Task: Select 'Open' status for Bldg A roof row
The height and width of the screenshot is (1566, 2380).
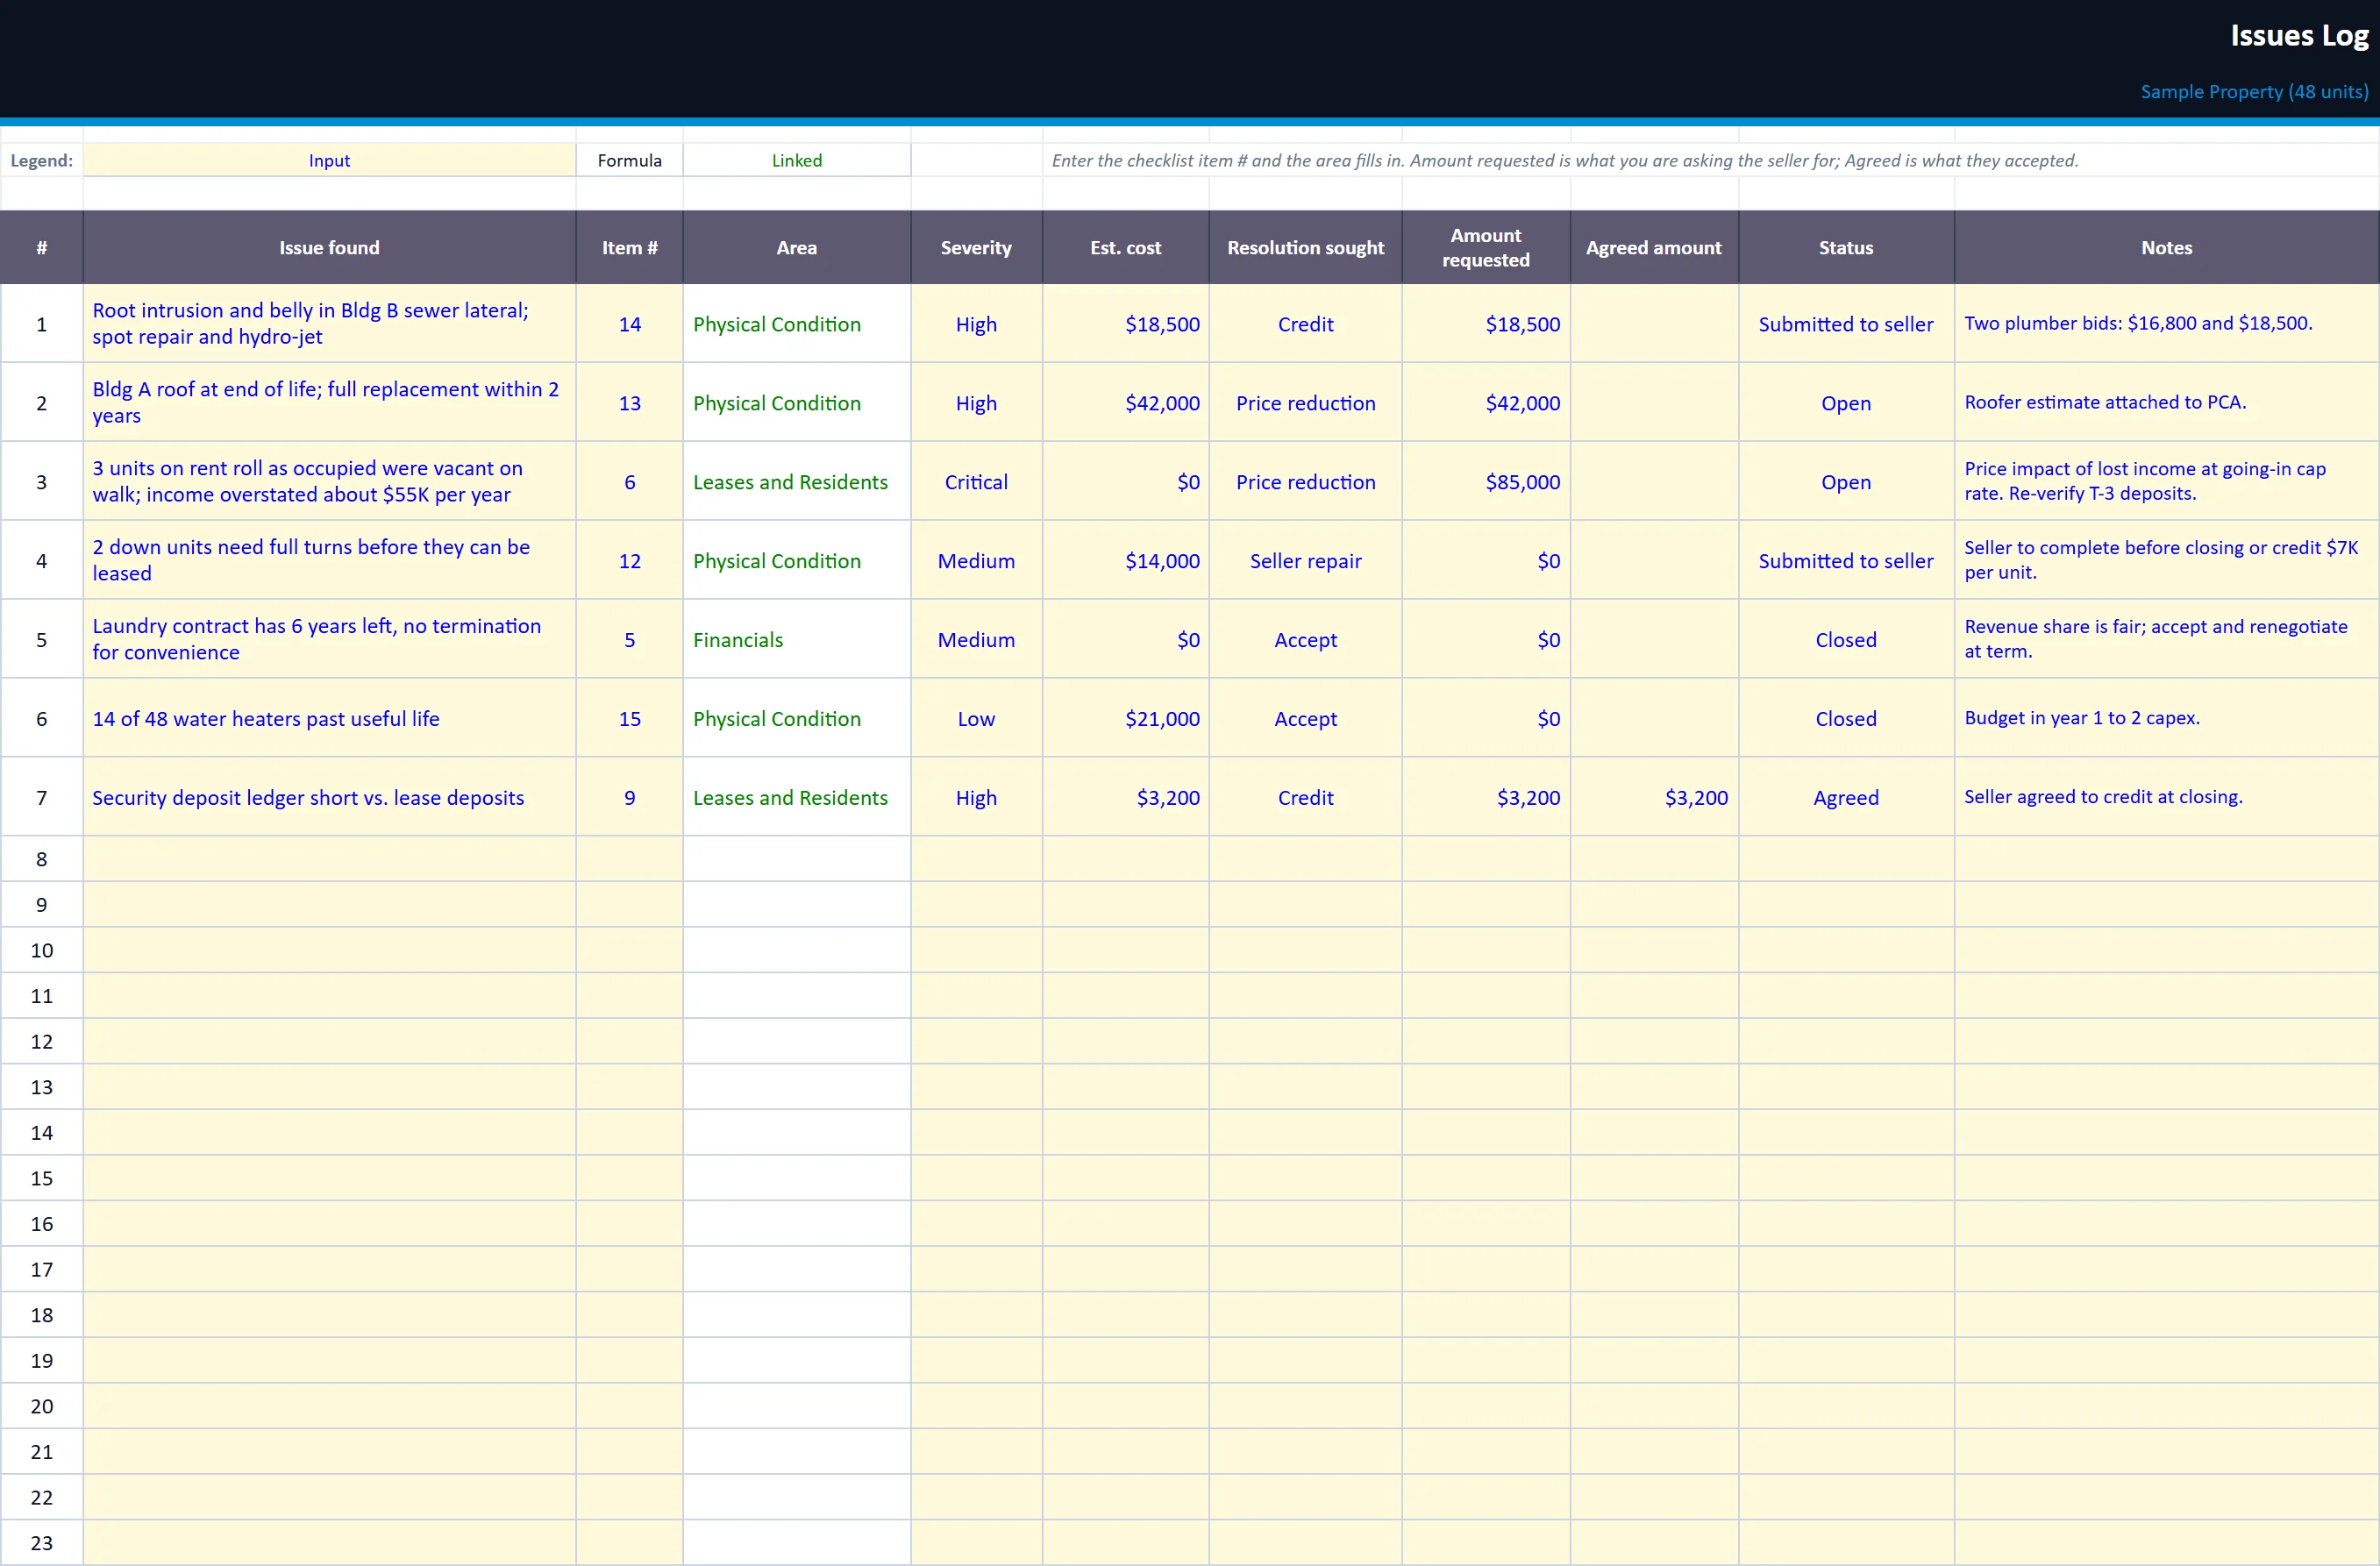Action: (x=1846, y=403)
